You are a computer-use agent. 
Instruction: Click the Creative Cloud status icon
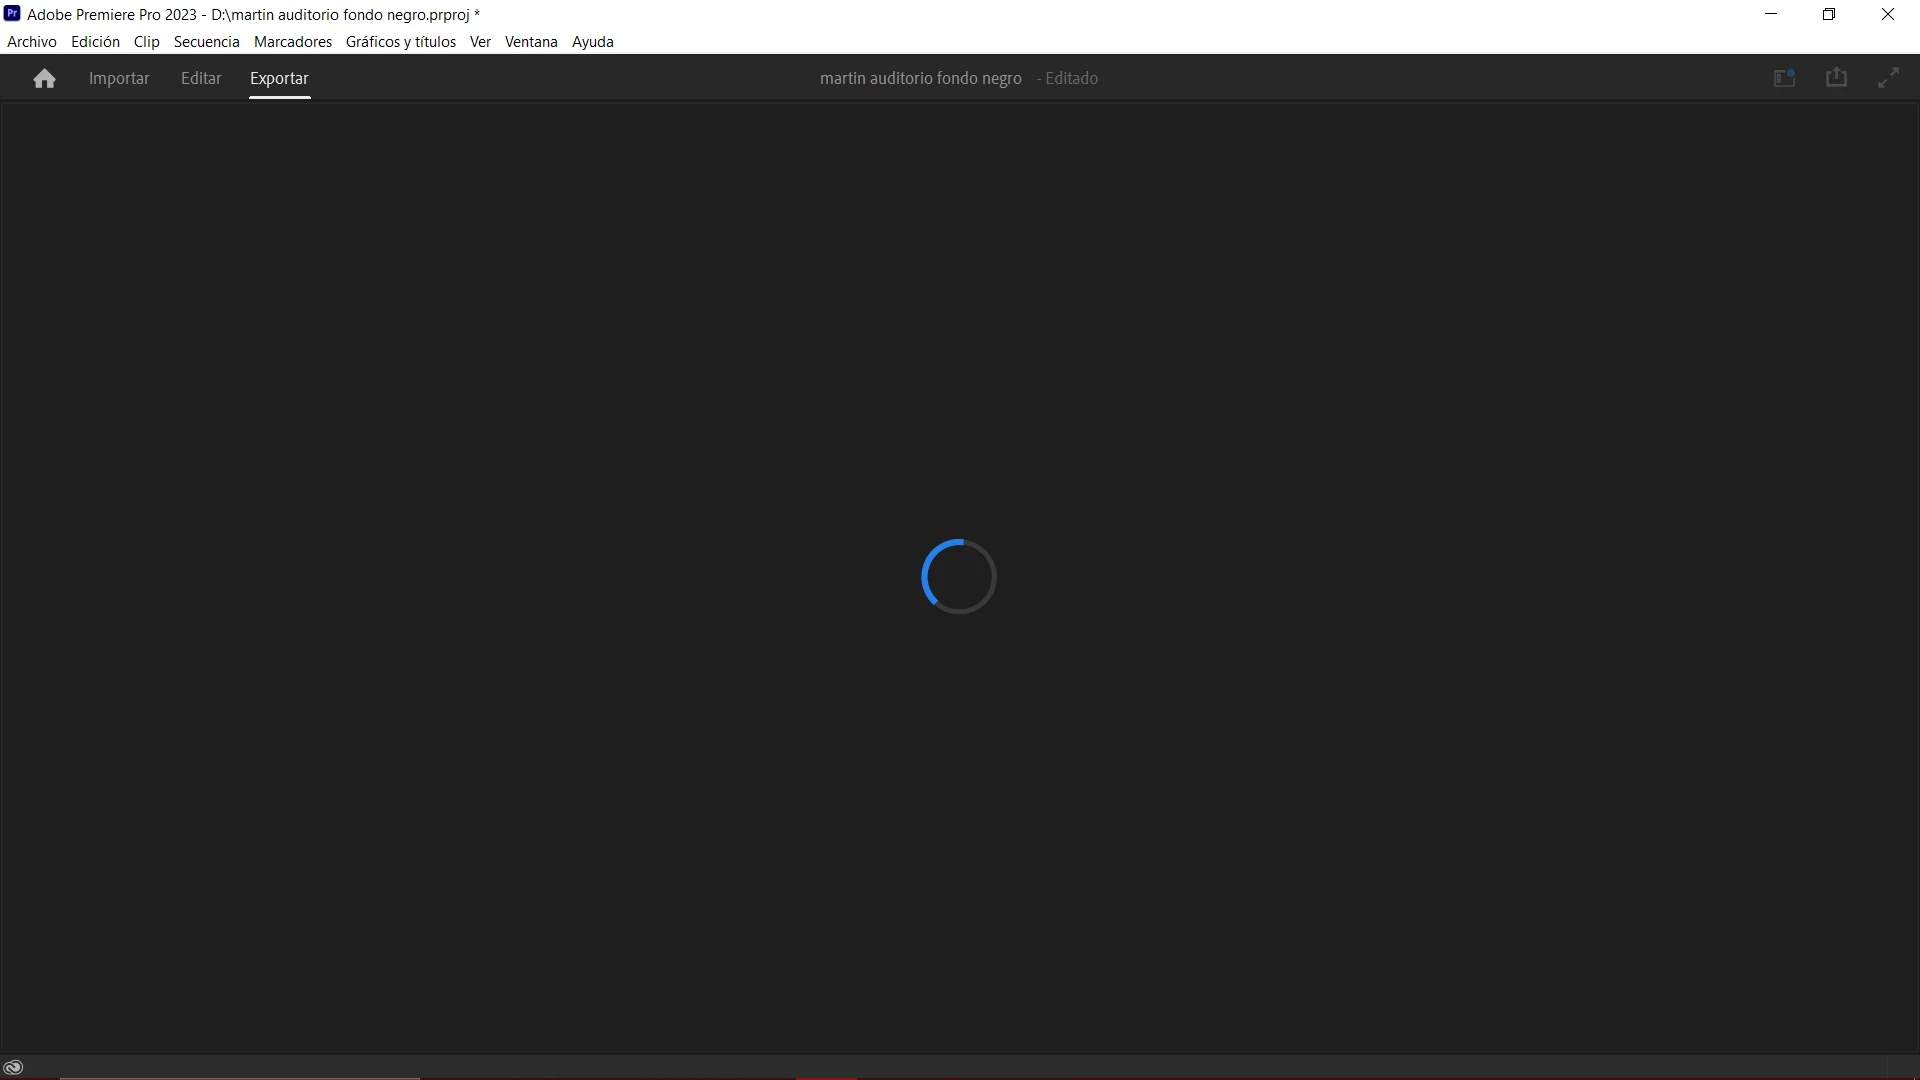click(13, 1067)
